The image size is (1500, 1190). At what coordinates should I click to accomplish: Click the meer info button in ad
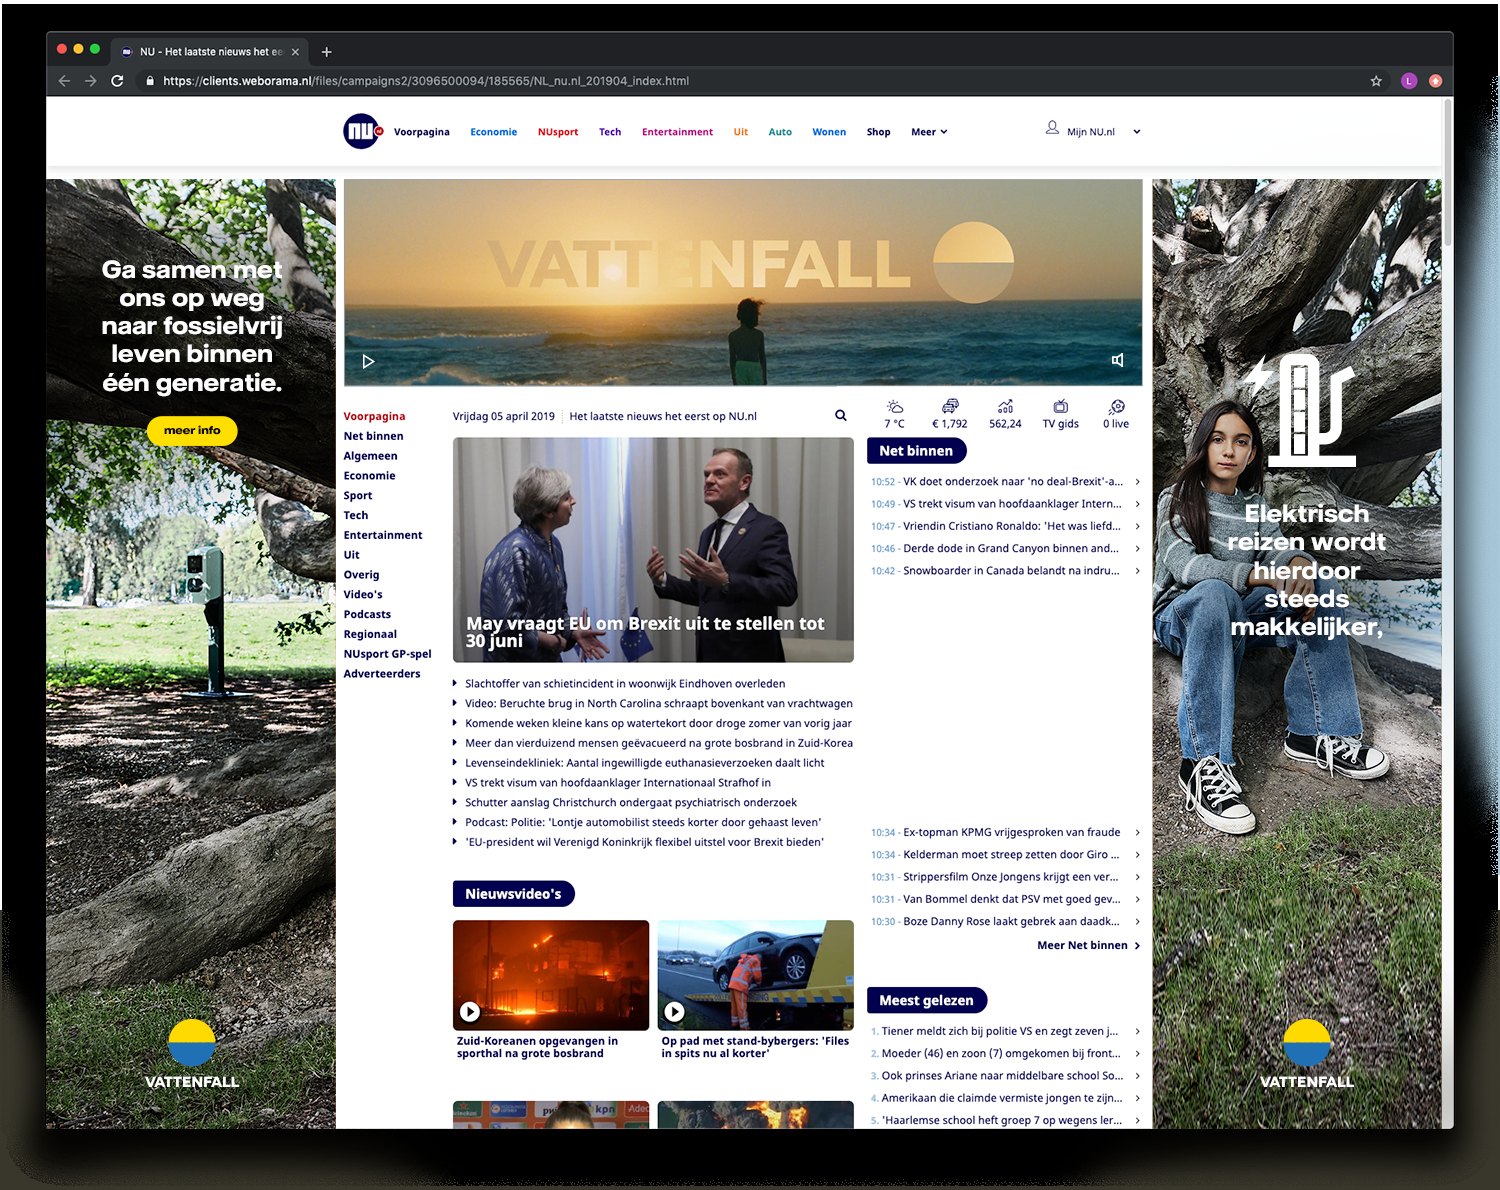click(192, 430)
